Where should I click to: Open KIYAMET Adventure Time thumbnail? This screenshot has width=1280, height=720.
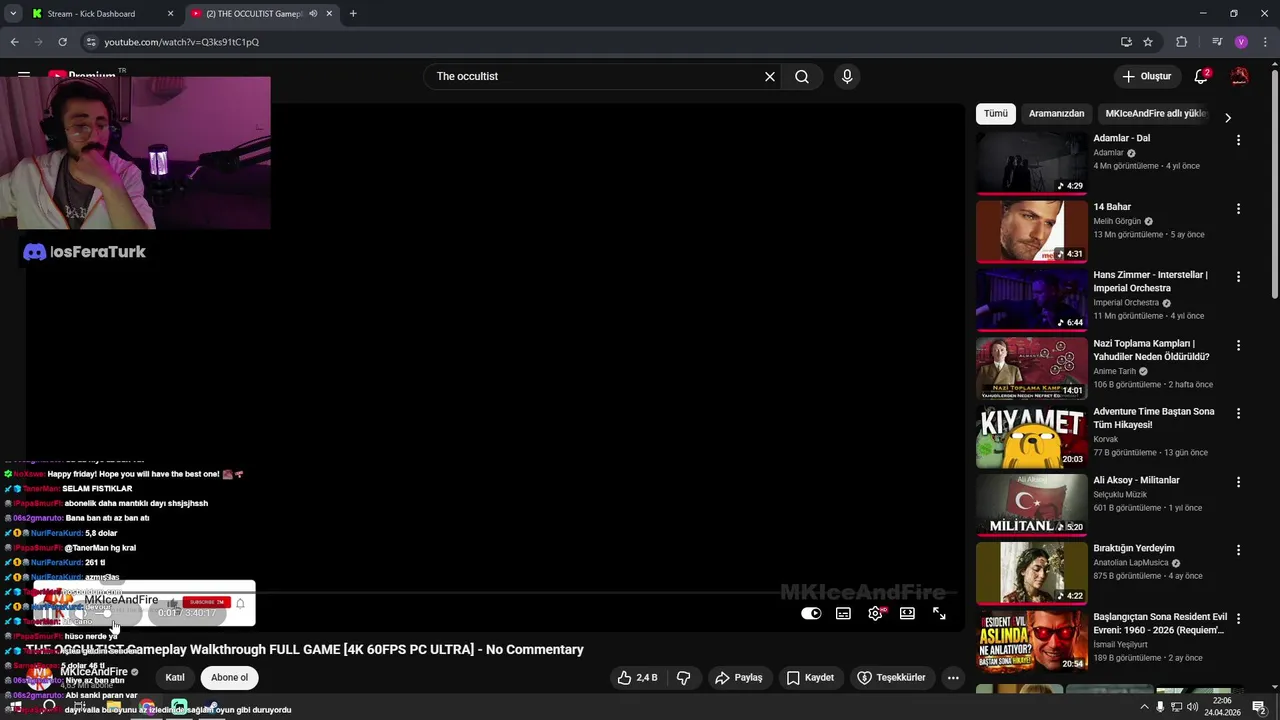click(1031, 436)
